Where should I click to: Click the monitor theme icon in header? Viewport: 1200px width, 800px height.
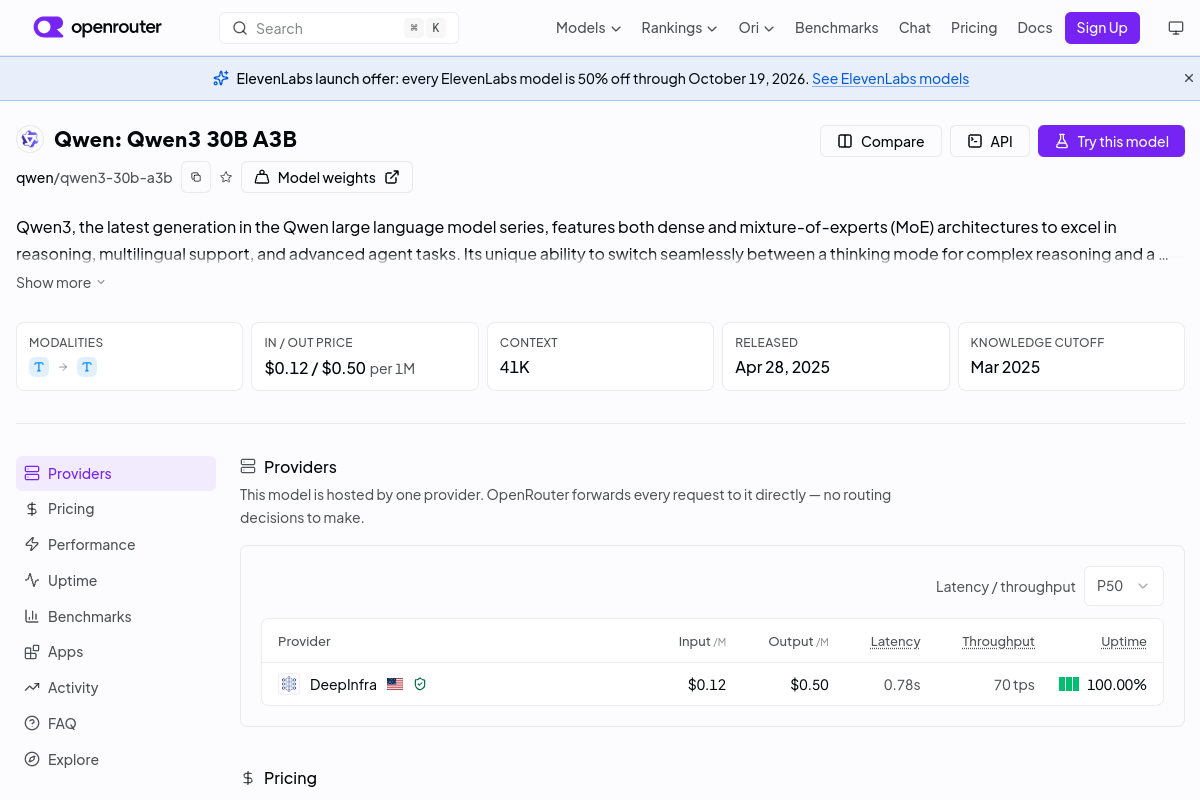tap(1176, 28)
